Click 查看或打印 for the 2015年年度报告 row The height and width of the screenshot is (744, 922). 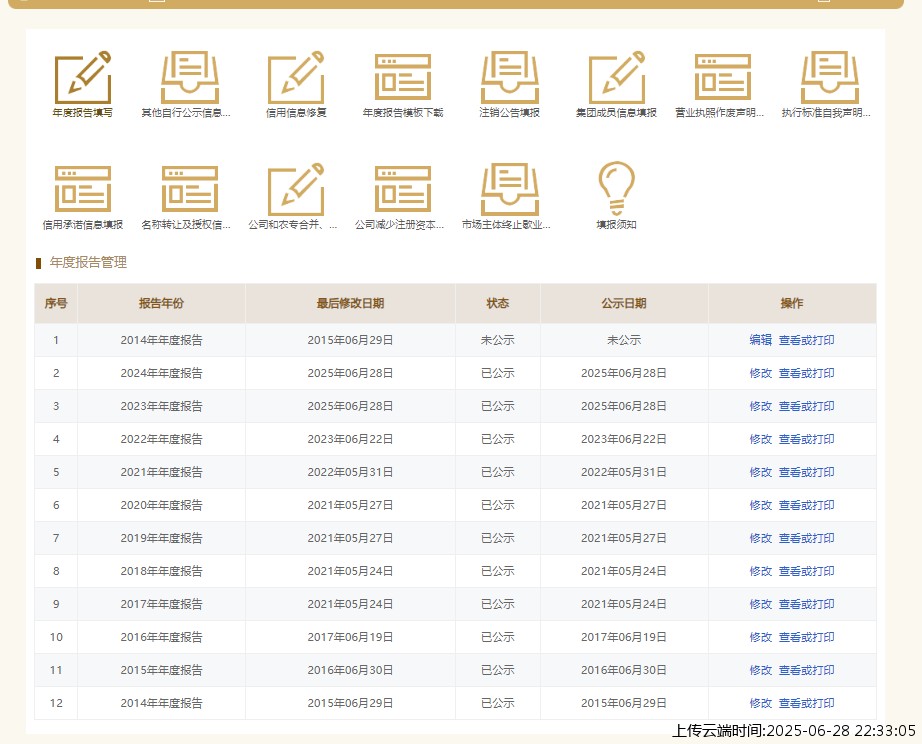[x=806, y=669]
